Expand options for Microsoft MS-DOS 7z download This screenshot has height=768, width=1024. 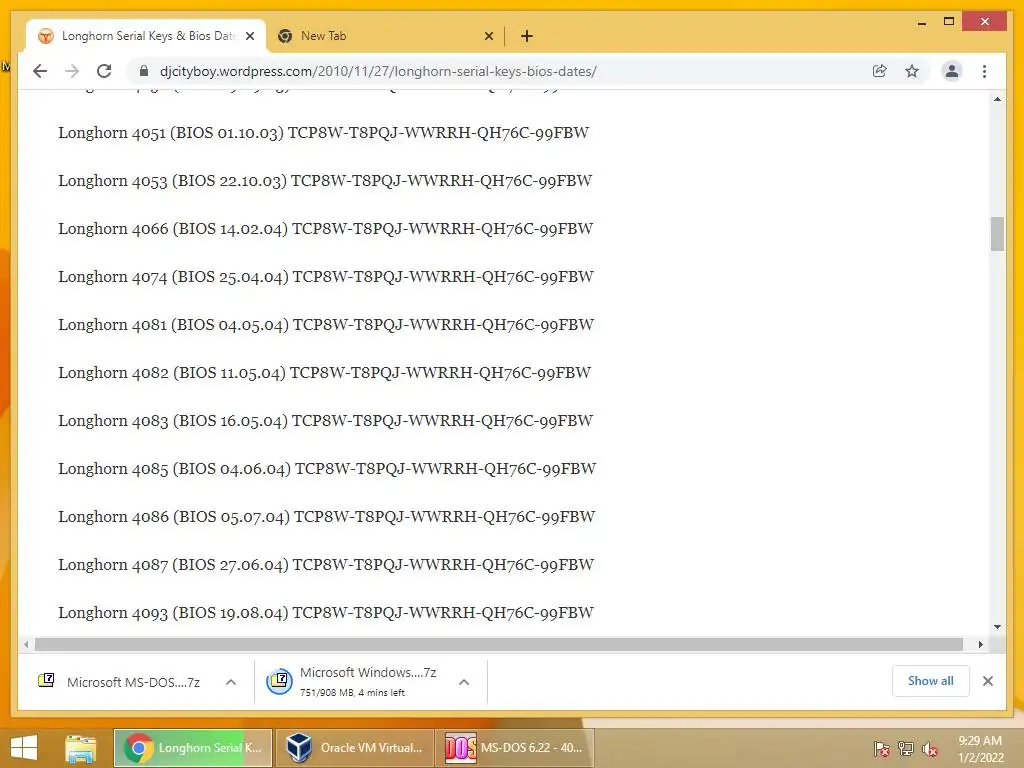231,682
